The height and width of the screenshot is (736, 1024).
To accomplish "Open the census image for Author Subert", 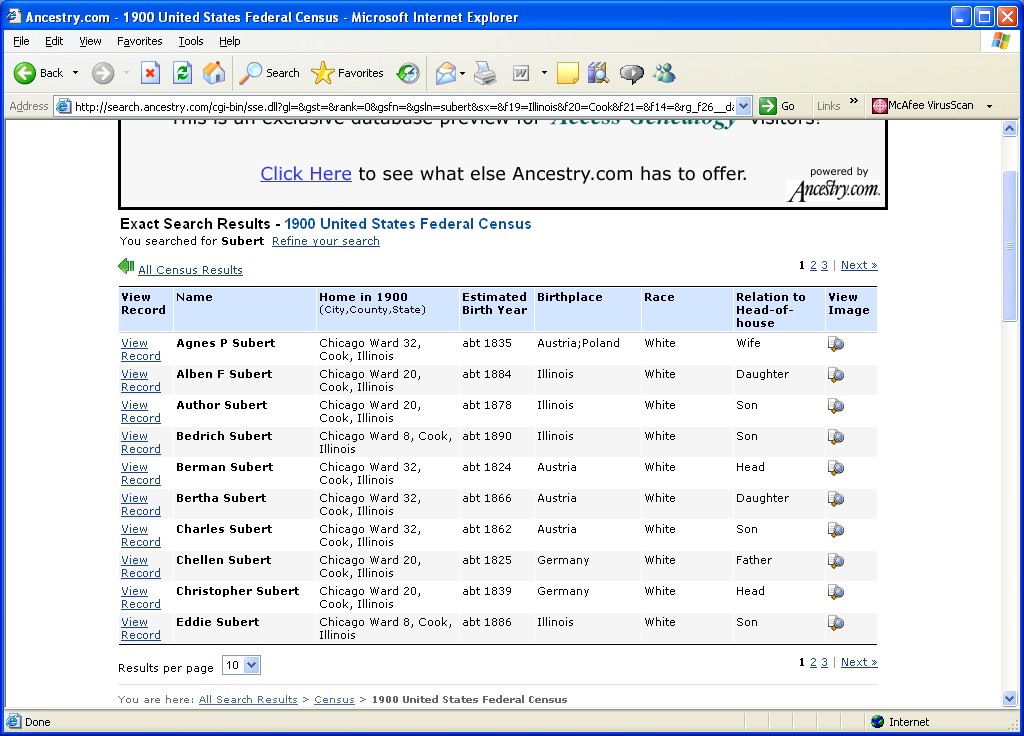I will tap(836, 406).
